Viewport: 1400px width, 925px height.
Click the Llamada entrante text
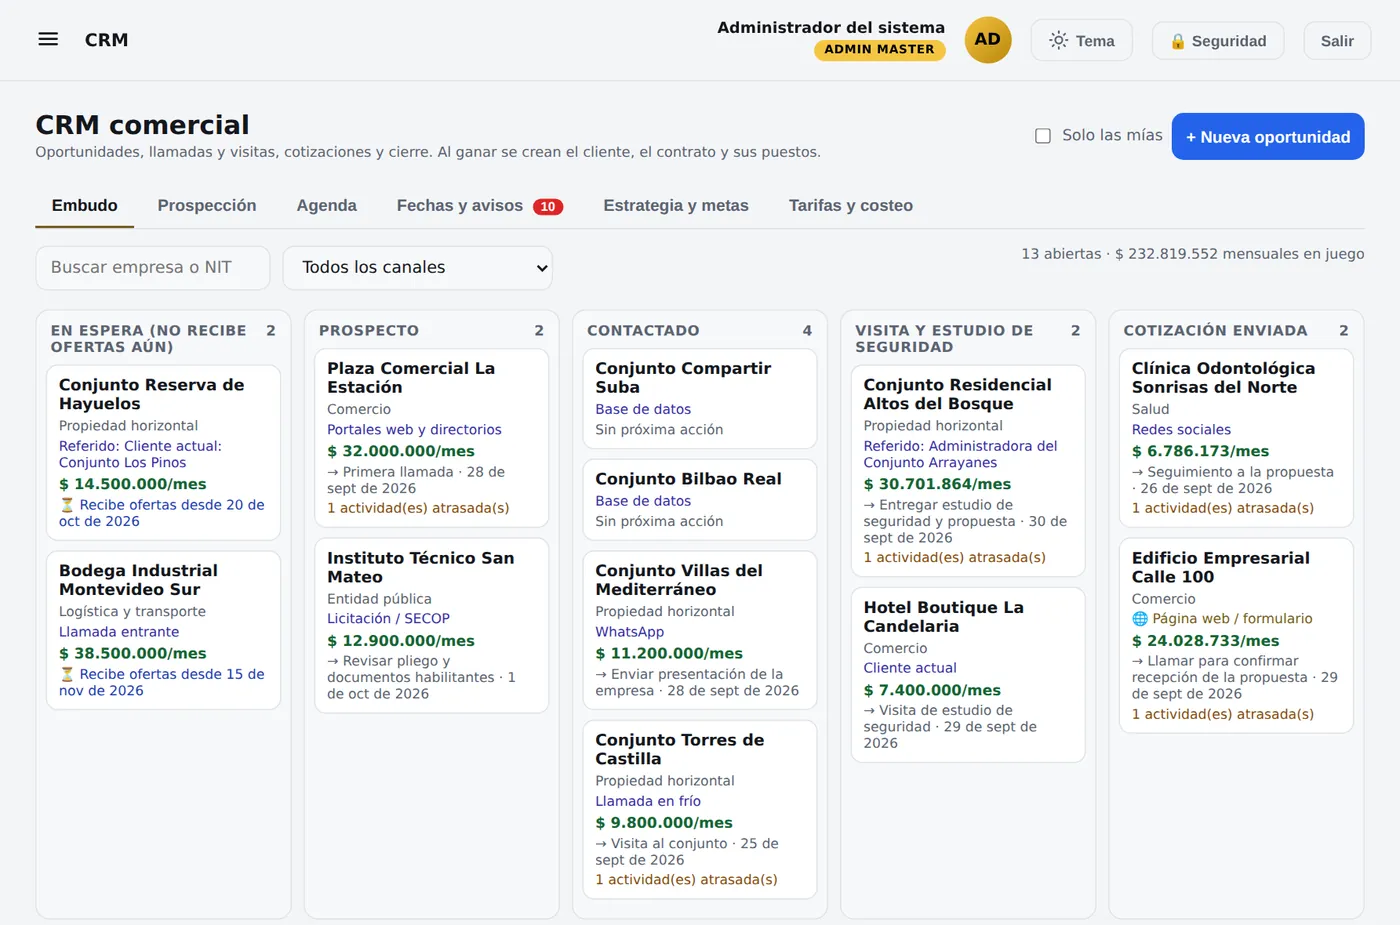pyautogui.click(x=119, y=632)
